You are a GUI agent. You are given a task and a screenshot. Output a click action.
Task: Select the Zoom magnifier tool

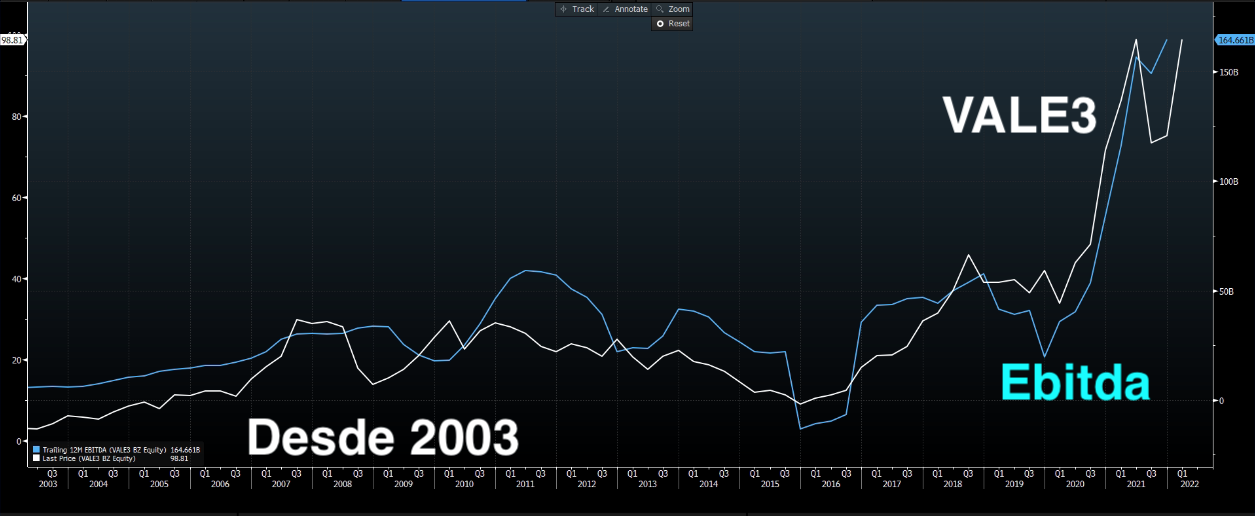click(673, 9)
